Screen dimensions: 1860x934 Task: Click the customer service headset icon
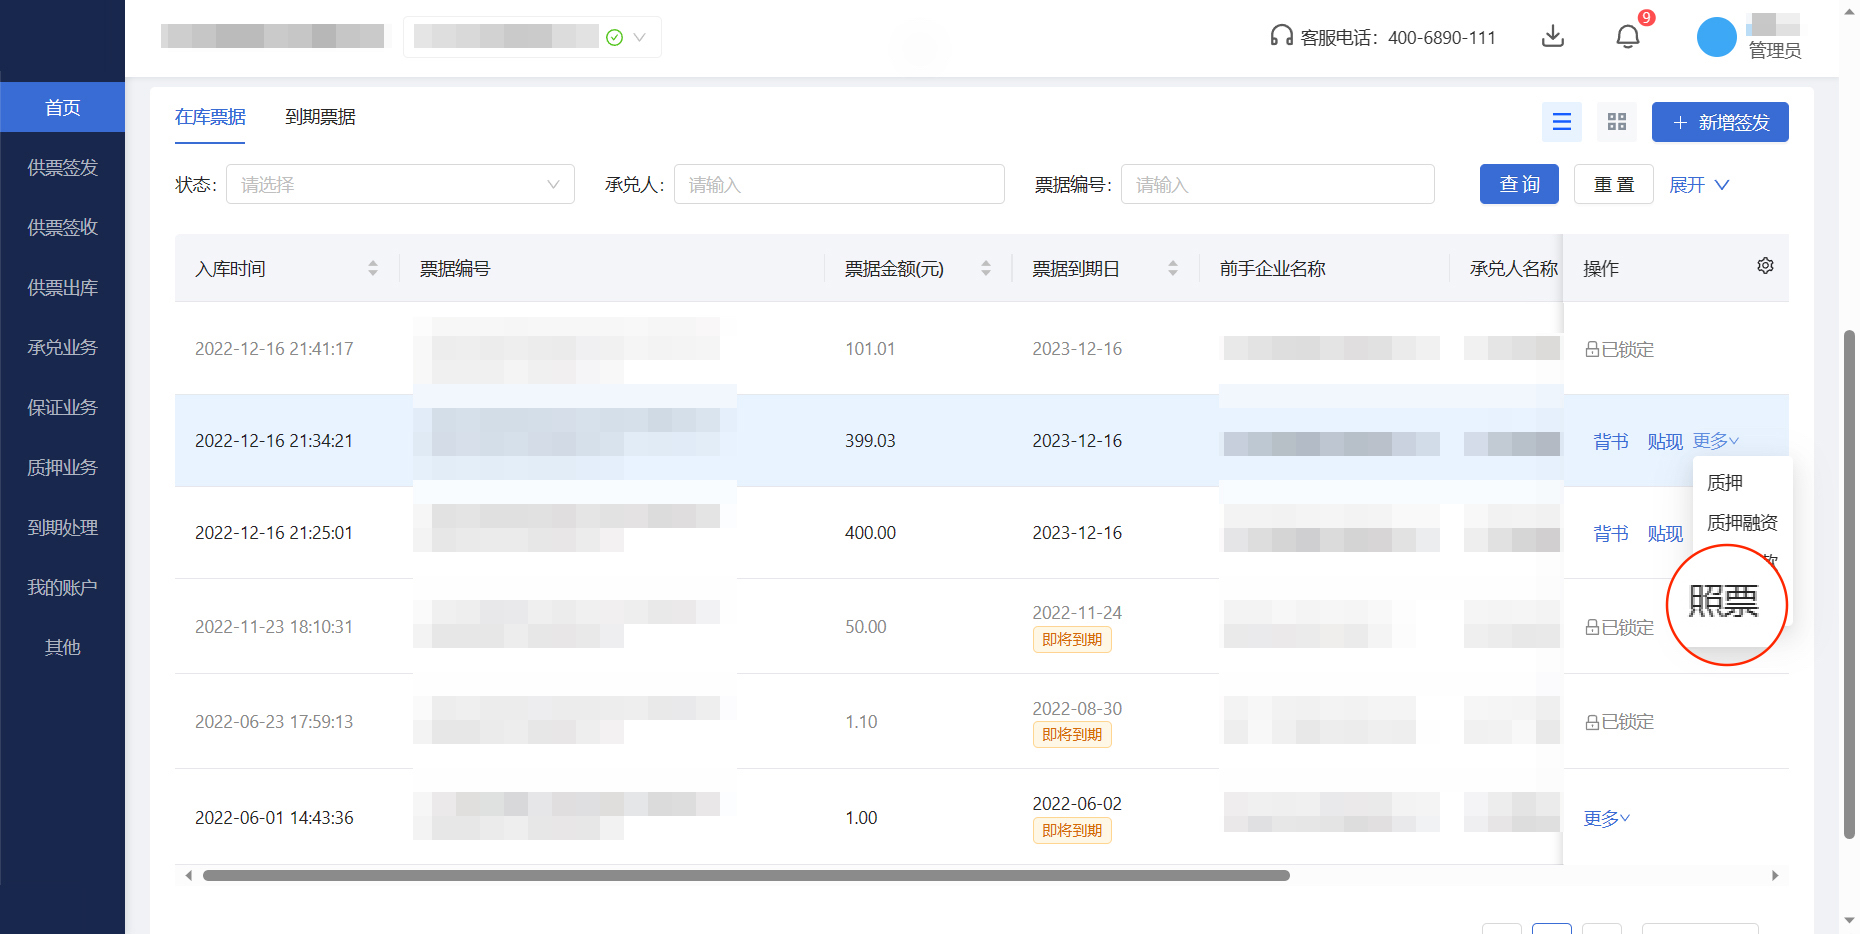[1281, 37]
